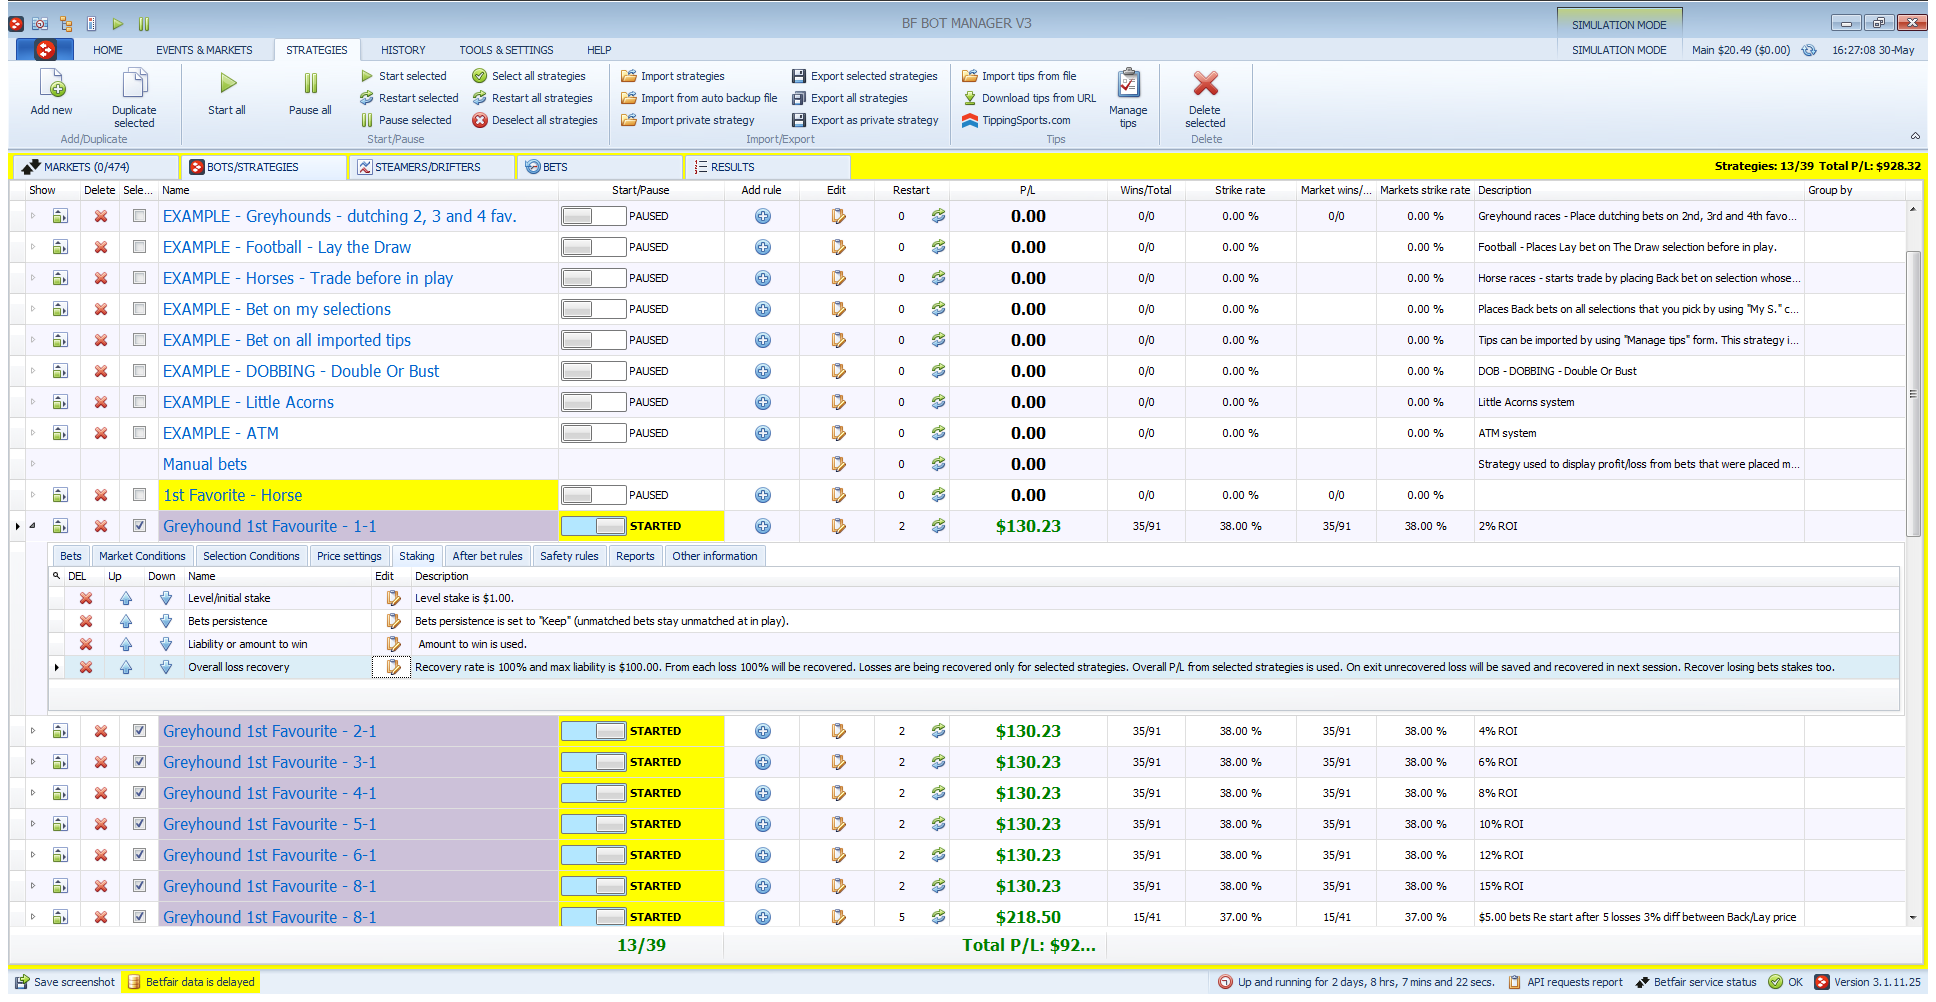Click Restart selected in ribbon
1936x1002 pixels.
pos(409,98)
